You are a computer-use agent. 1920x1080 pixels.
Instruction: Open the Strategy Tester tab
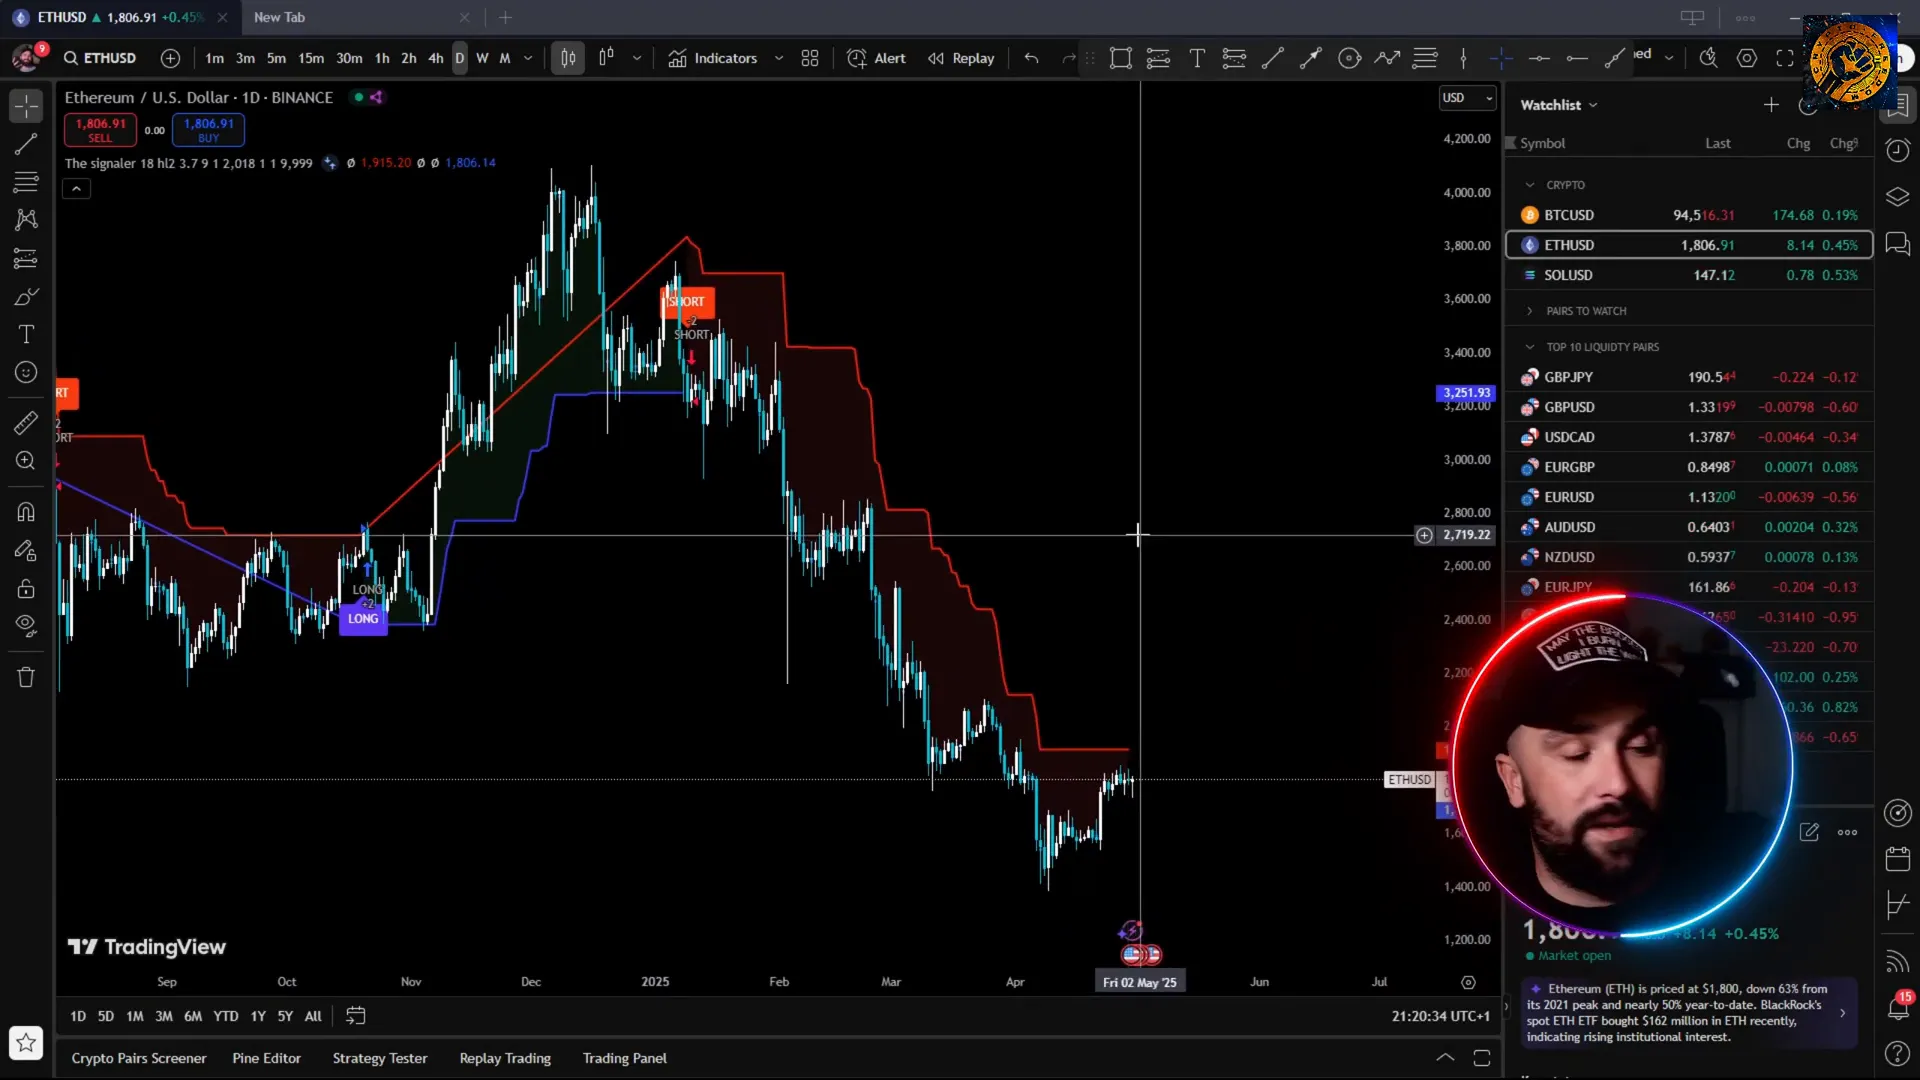click(380, 1058)
